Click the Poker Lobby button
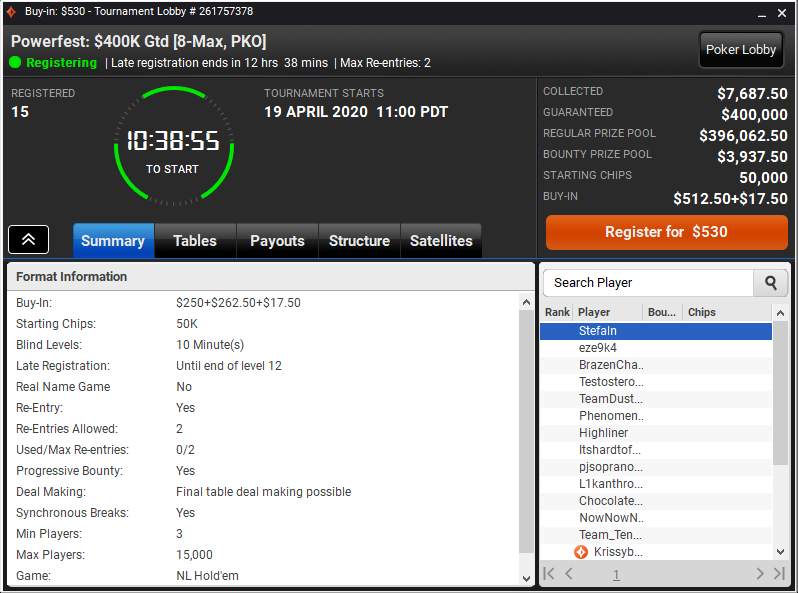This screenshot has height=593, width=798. 741,49
